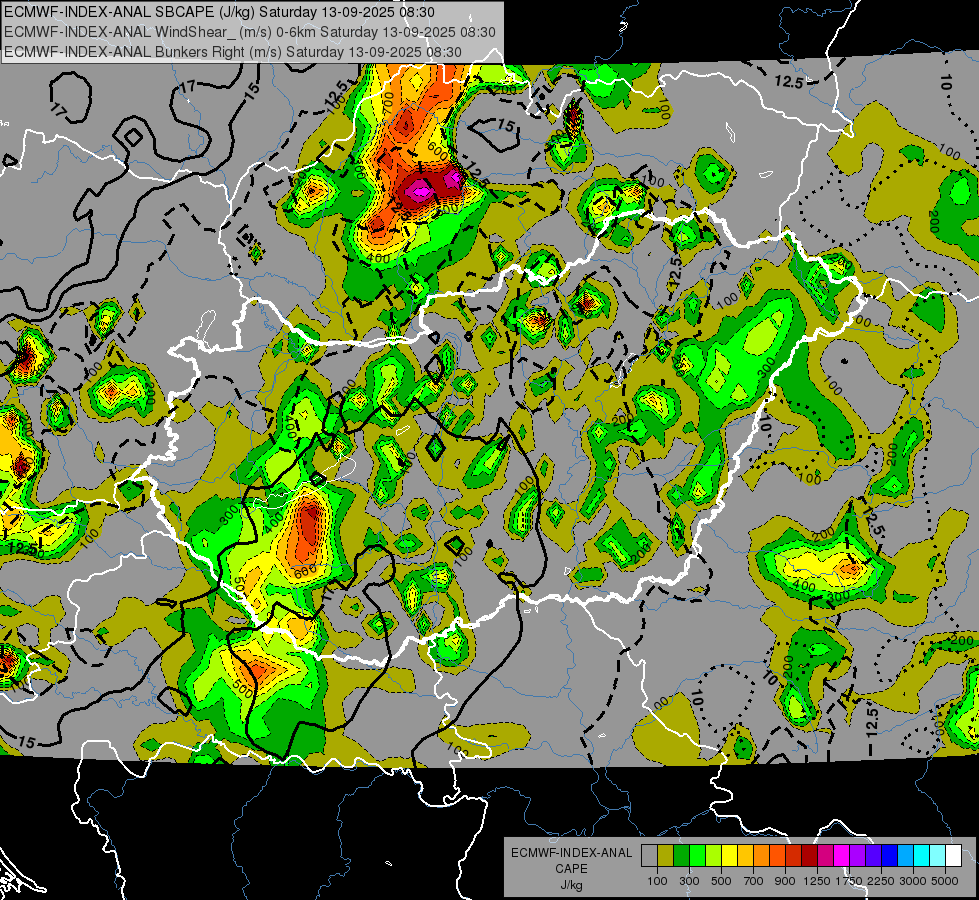979x900 pixels.
Task: Click the 1750 legend tick label
Action: (849, 881)
